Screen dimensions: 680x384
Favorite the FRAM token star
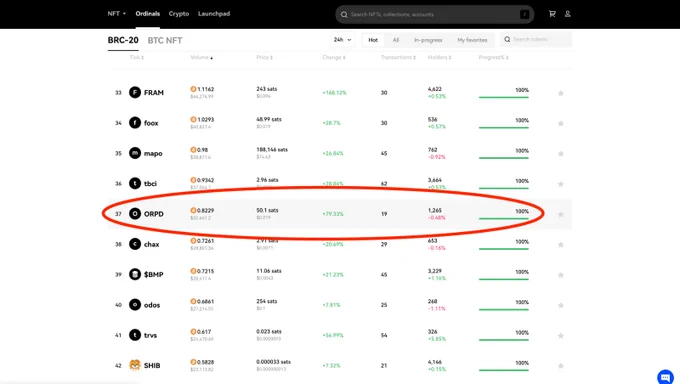tap(561, 93)
